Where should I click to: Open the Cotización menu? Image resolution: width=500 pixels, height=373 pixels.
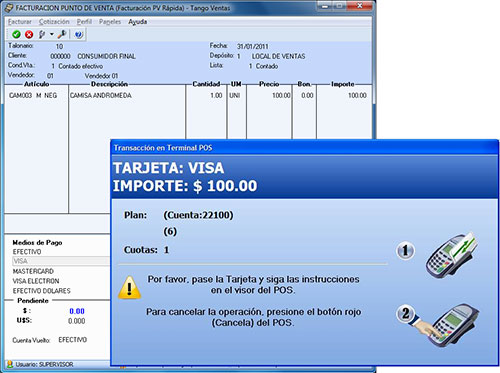point(54,22)
